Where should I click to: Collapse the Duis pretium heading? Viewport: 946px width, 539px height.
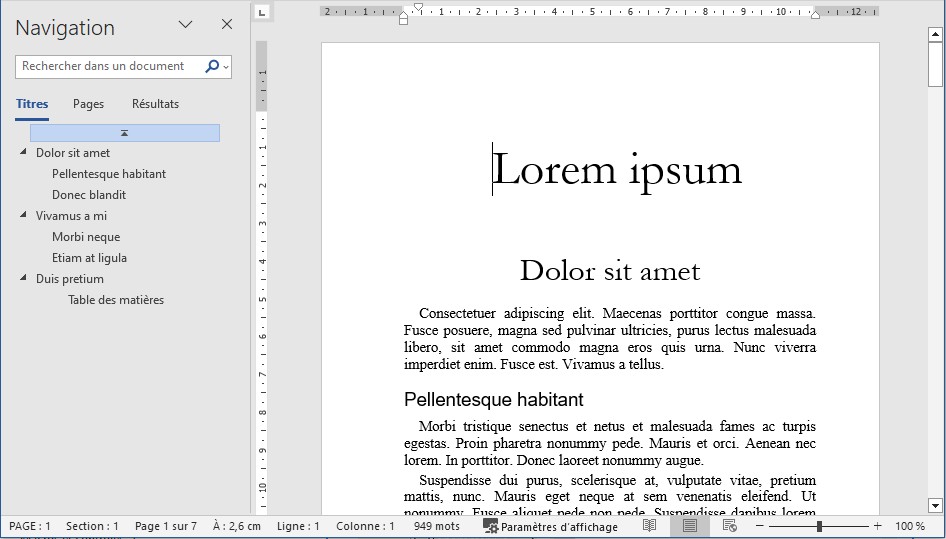click(x=23, y=279)
